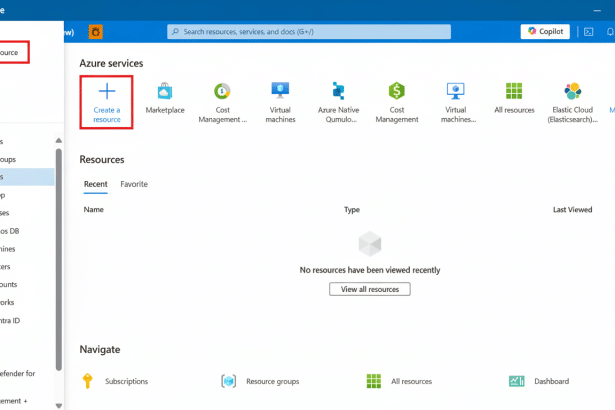Open Create a resource tile
Image resolution: width=615 pixels, height=410 pixels.
point(106,102)
